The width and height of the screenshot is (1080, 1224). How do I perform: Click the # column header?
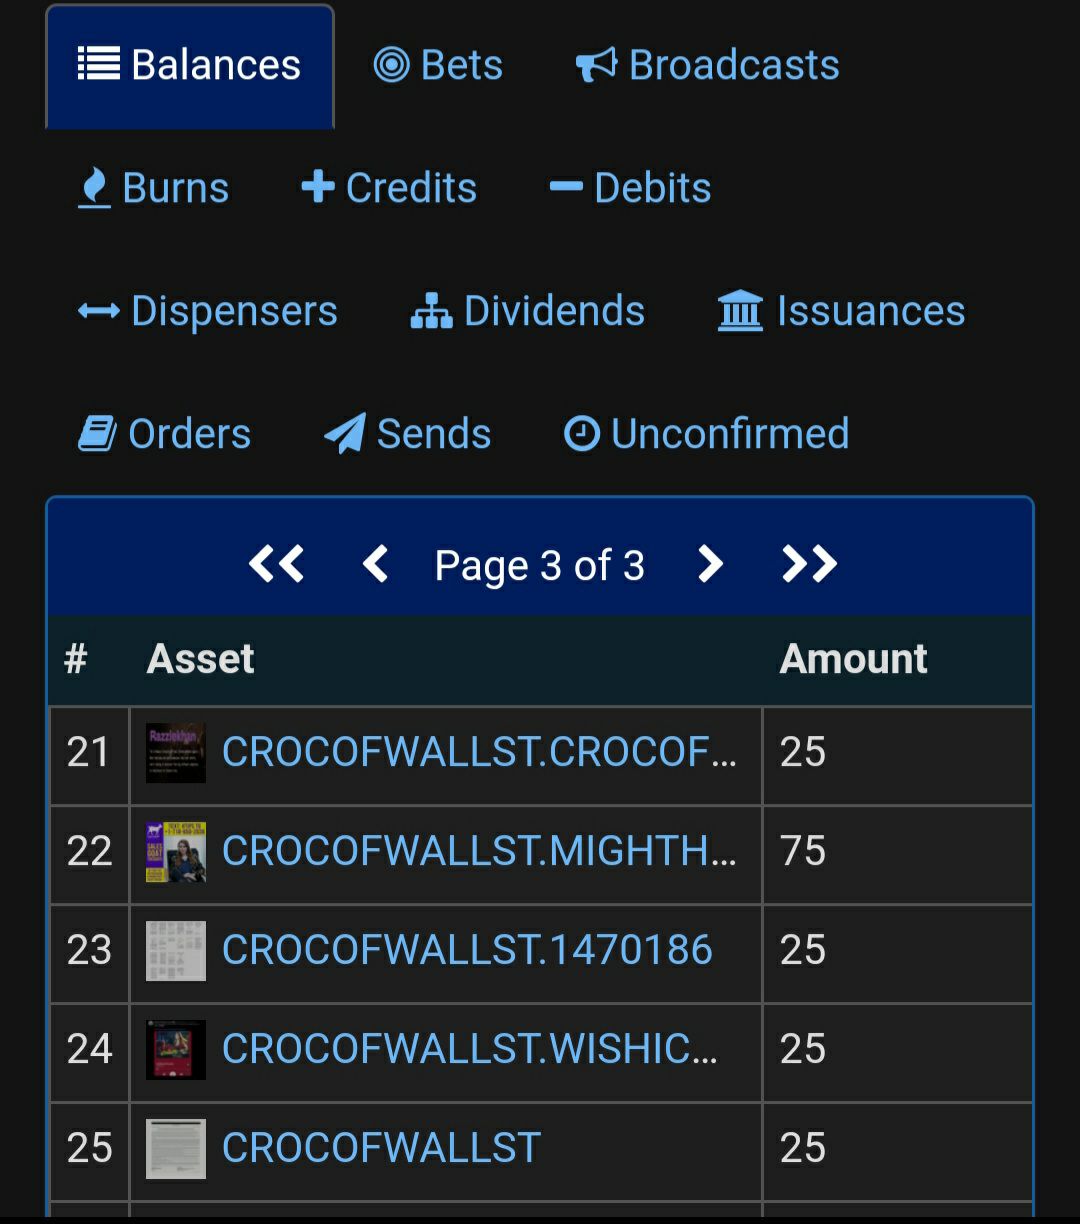tap(76, 659)
